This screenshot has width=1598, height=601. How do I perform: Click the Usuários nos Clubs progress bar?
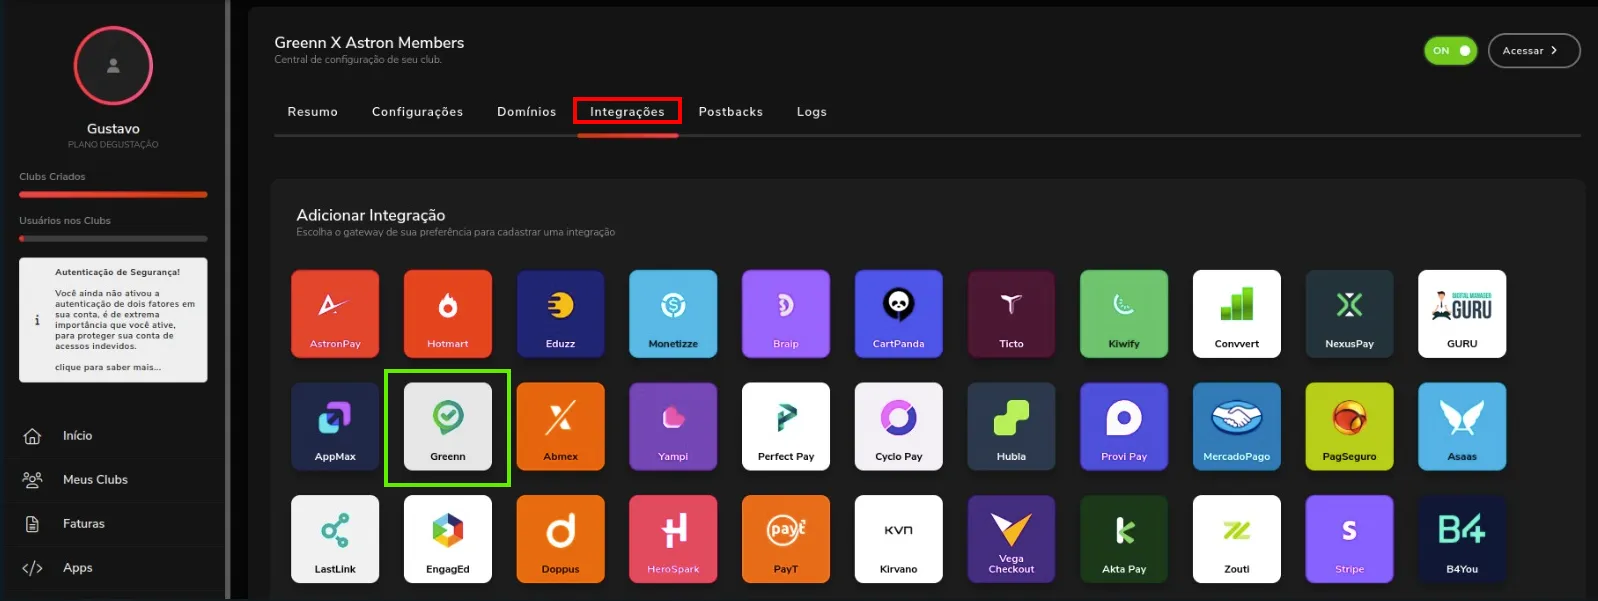[x=113, y=239]
